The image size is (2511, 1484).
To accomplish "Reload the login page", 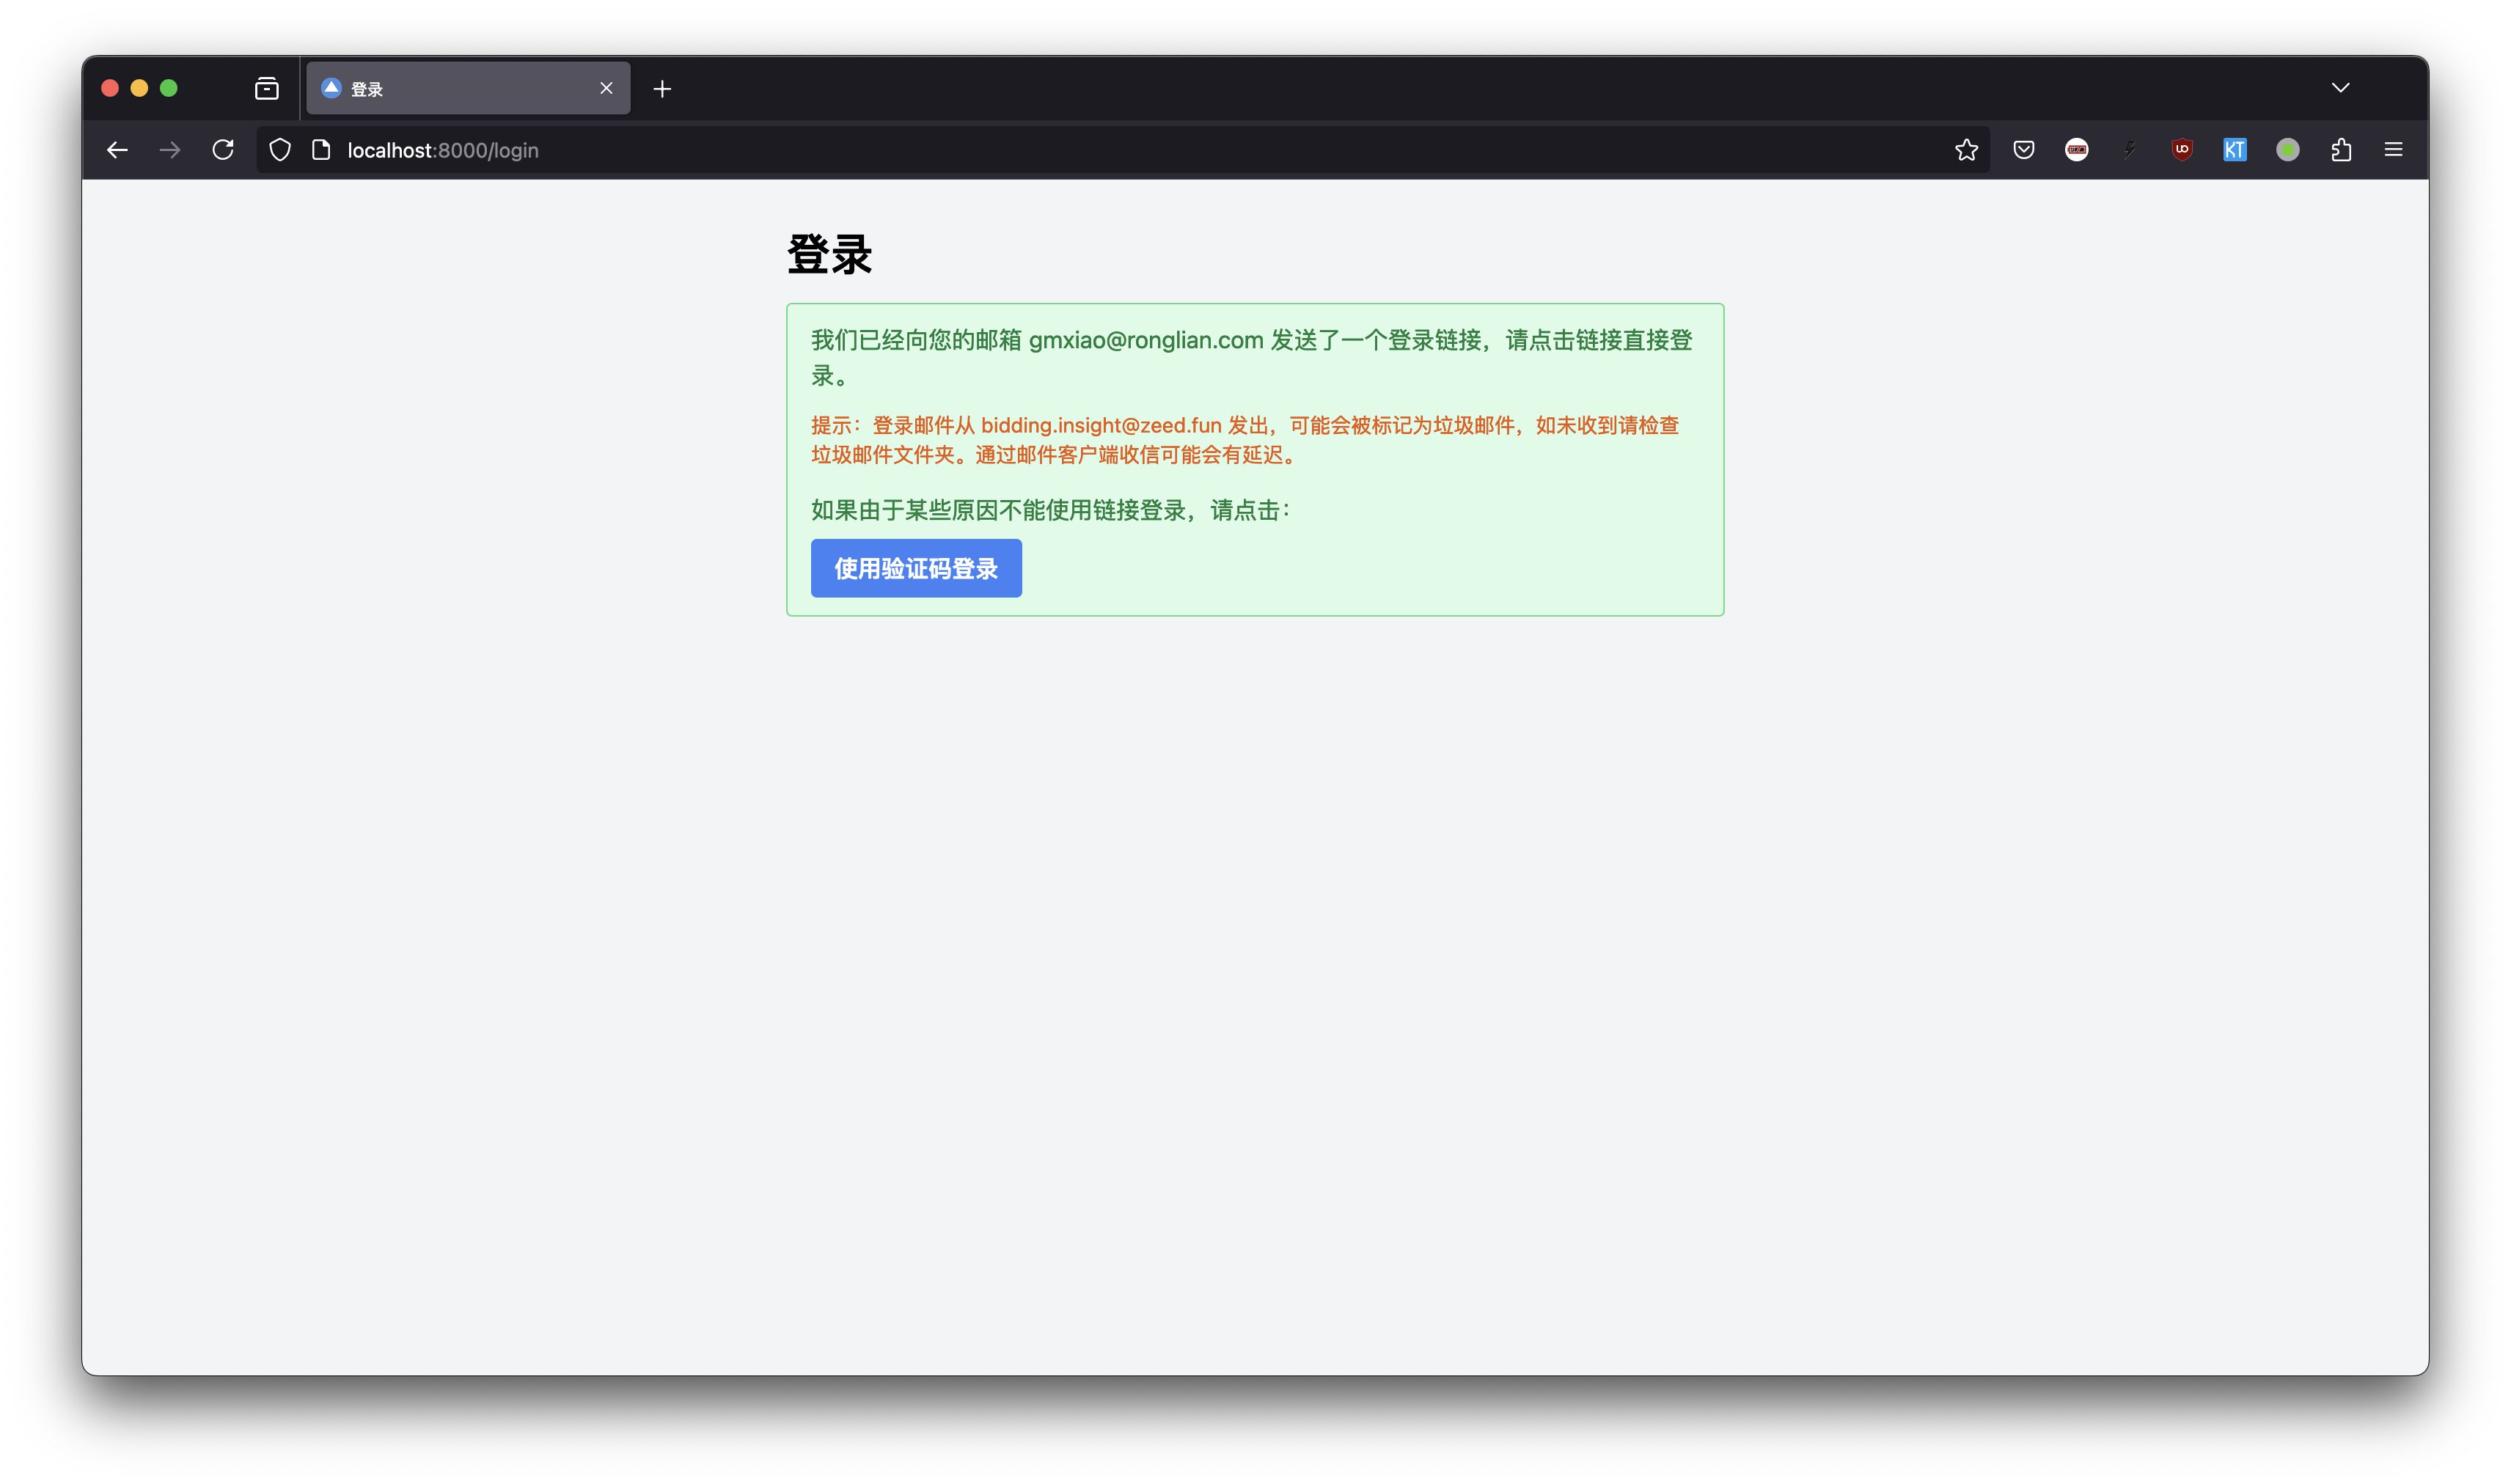I will [223, 150].
